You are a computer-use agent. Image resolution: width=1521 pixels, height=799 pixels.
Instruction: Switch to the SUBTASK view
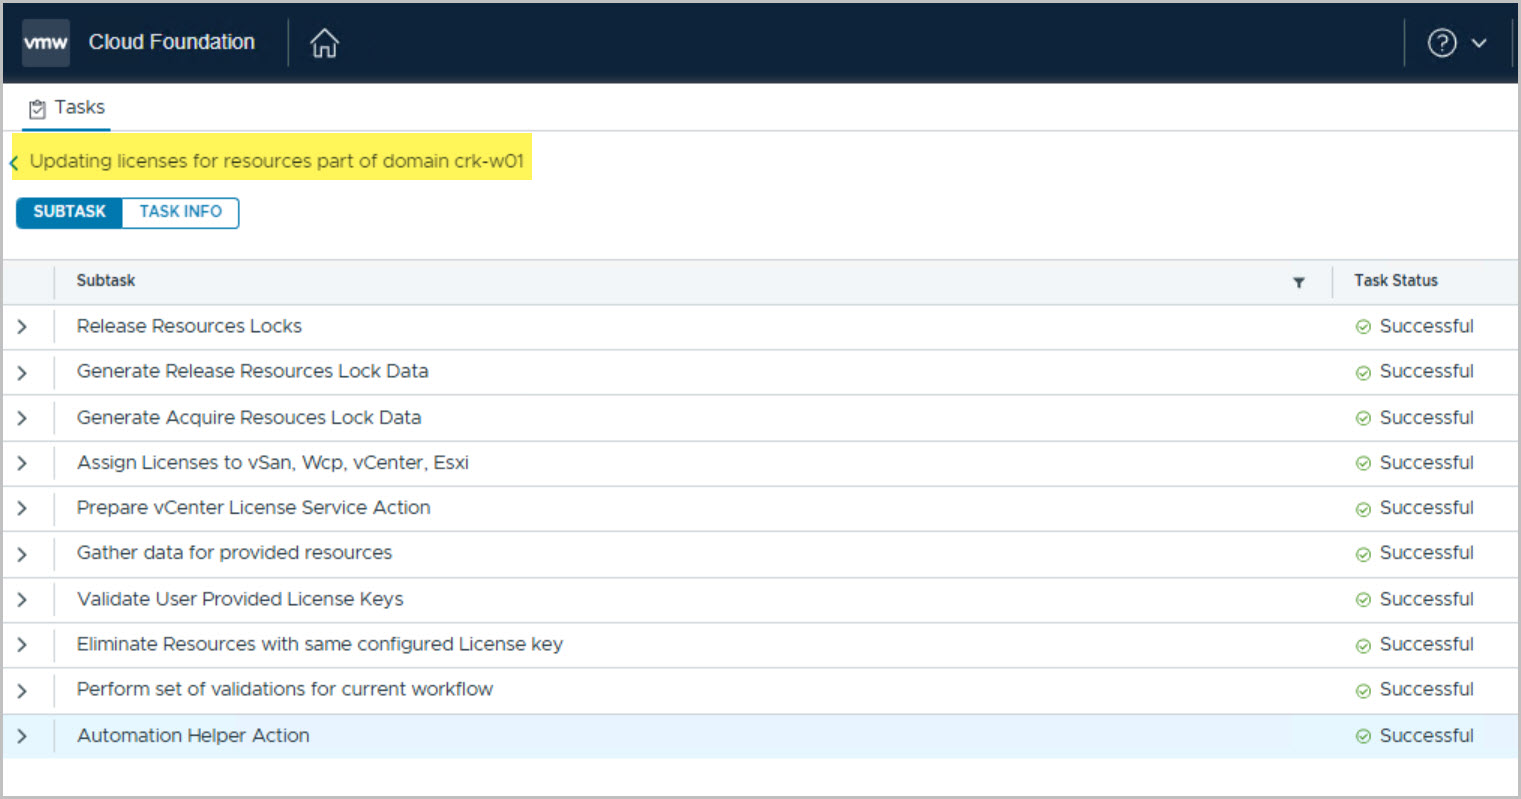tap(69, 212)
